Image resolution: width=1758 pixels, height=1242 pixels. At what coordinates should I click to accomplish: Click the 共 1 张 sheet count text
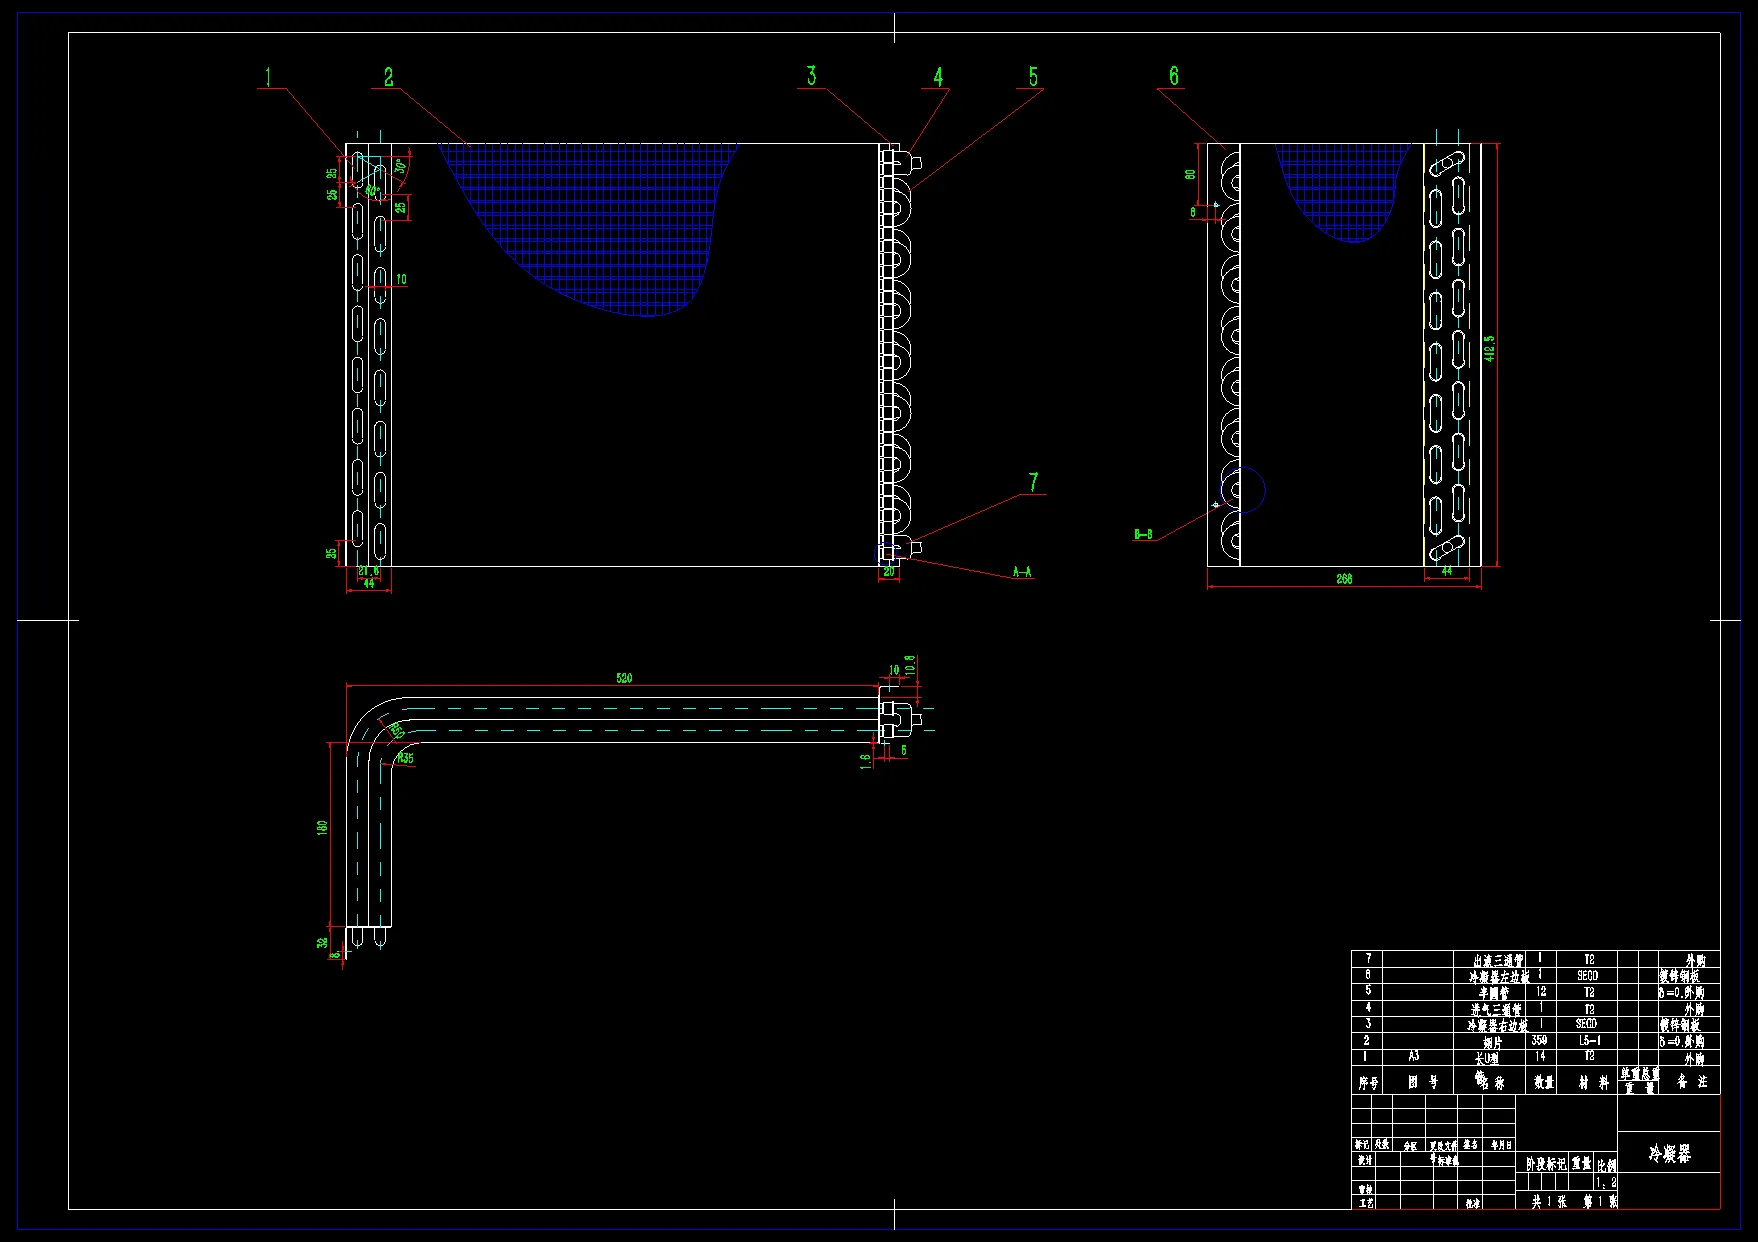[x=1549, y=1202]
